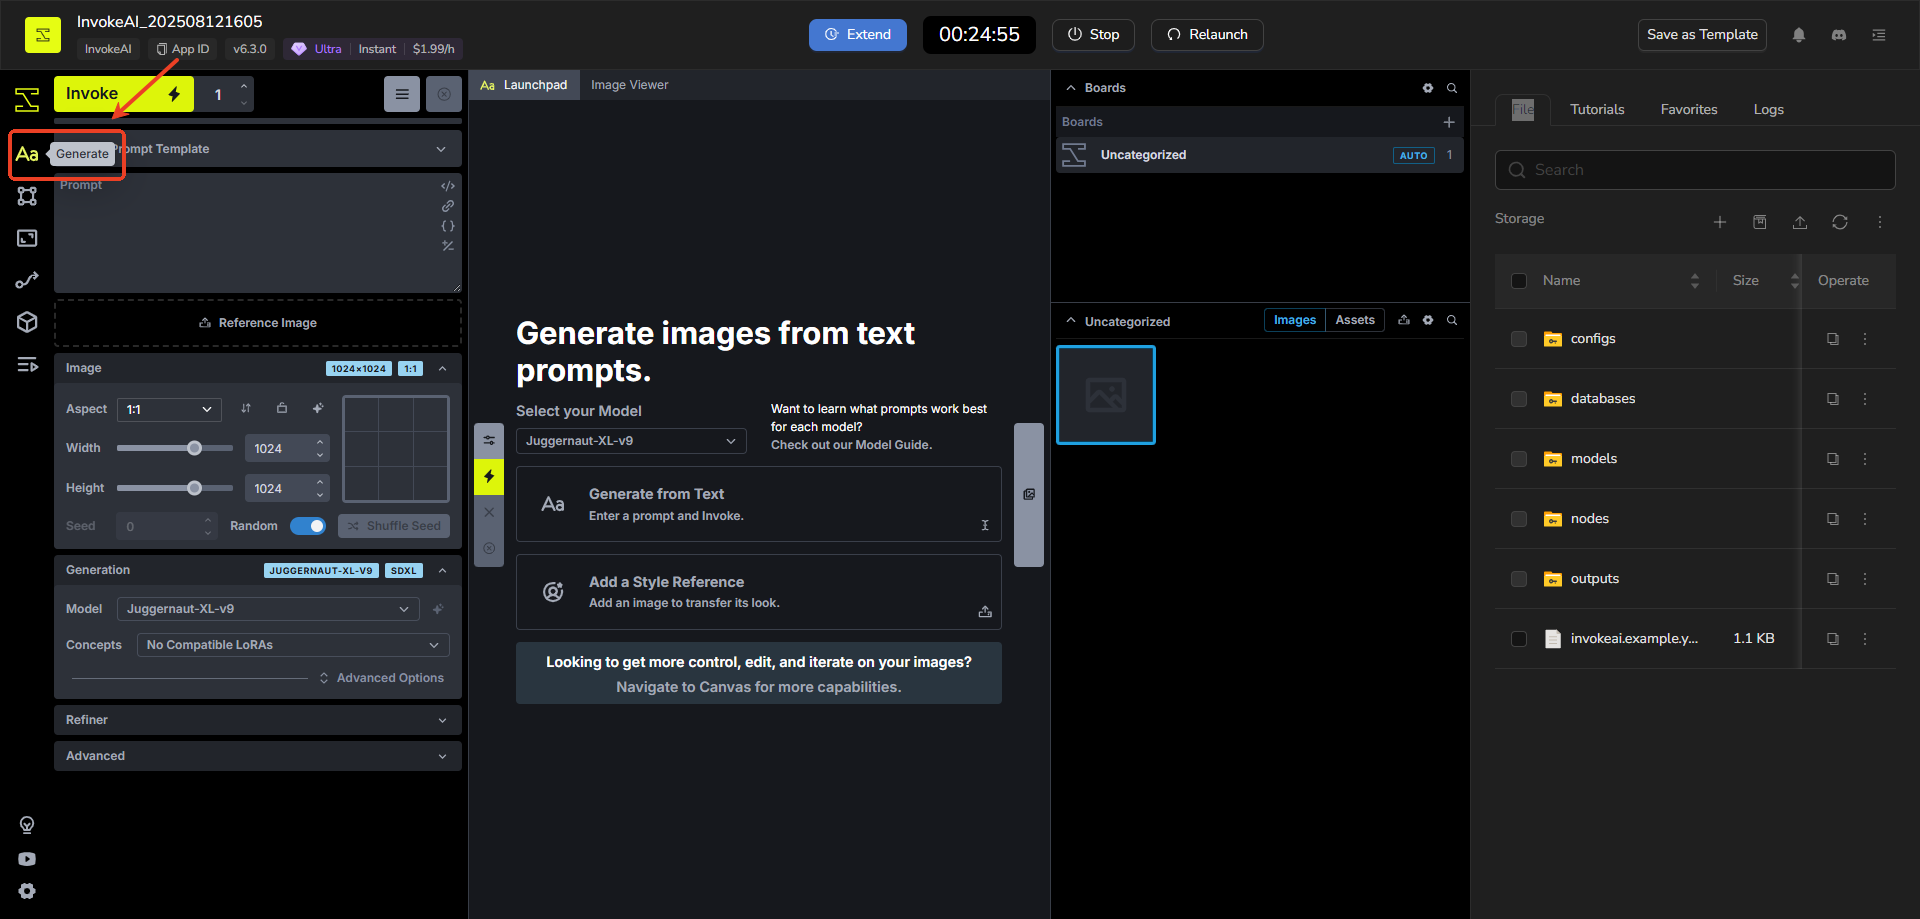1920x919 pixels.
Task: Check the select-all checkbox beside Name
Action: (1519, 281)
